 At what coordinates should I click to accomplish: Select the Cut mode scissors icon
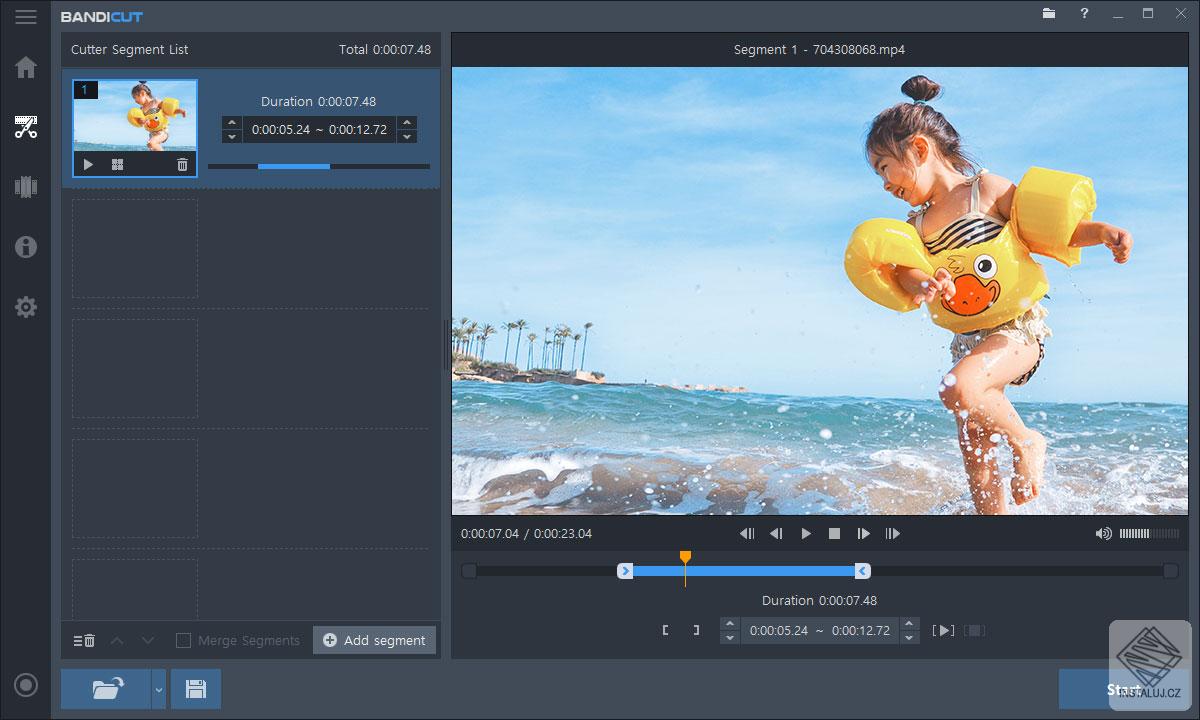(x=26, y=127)
